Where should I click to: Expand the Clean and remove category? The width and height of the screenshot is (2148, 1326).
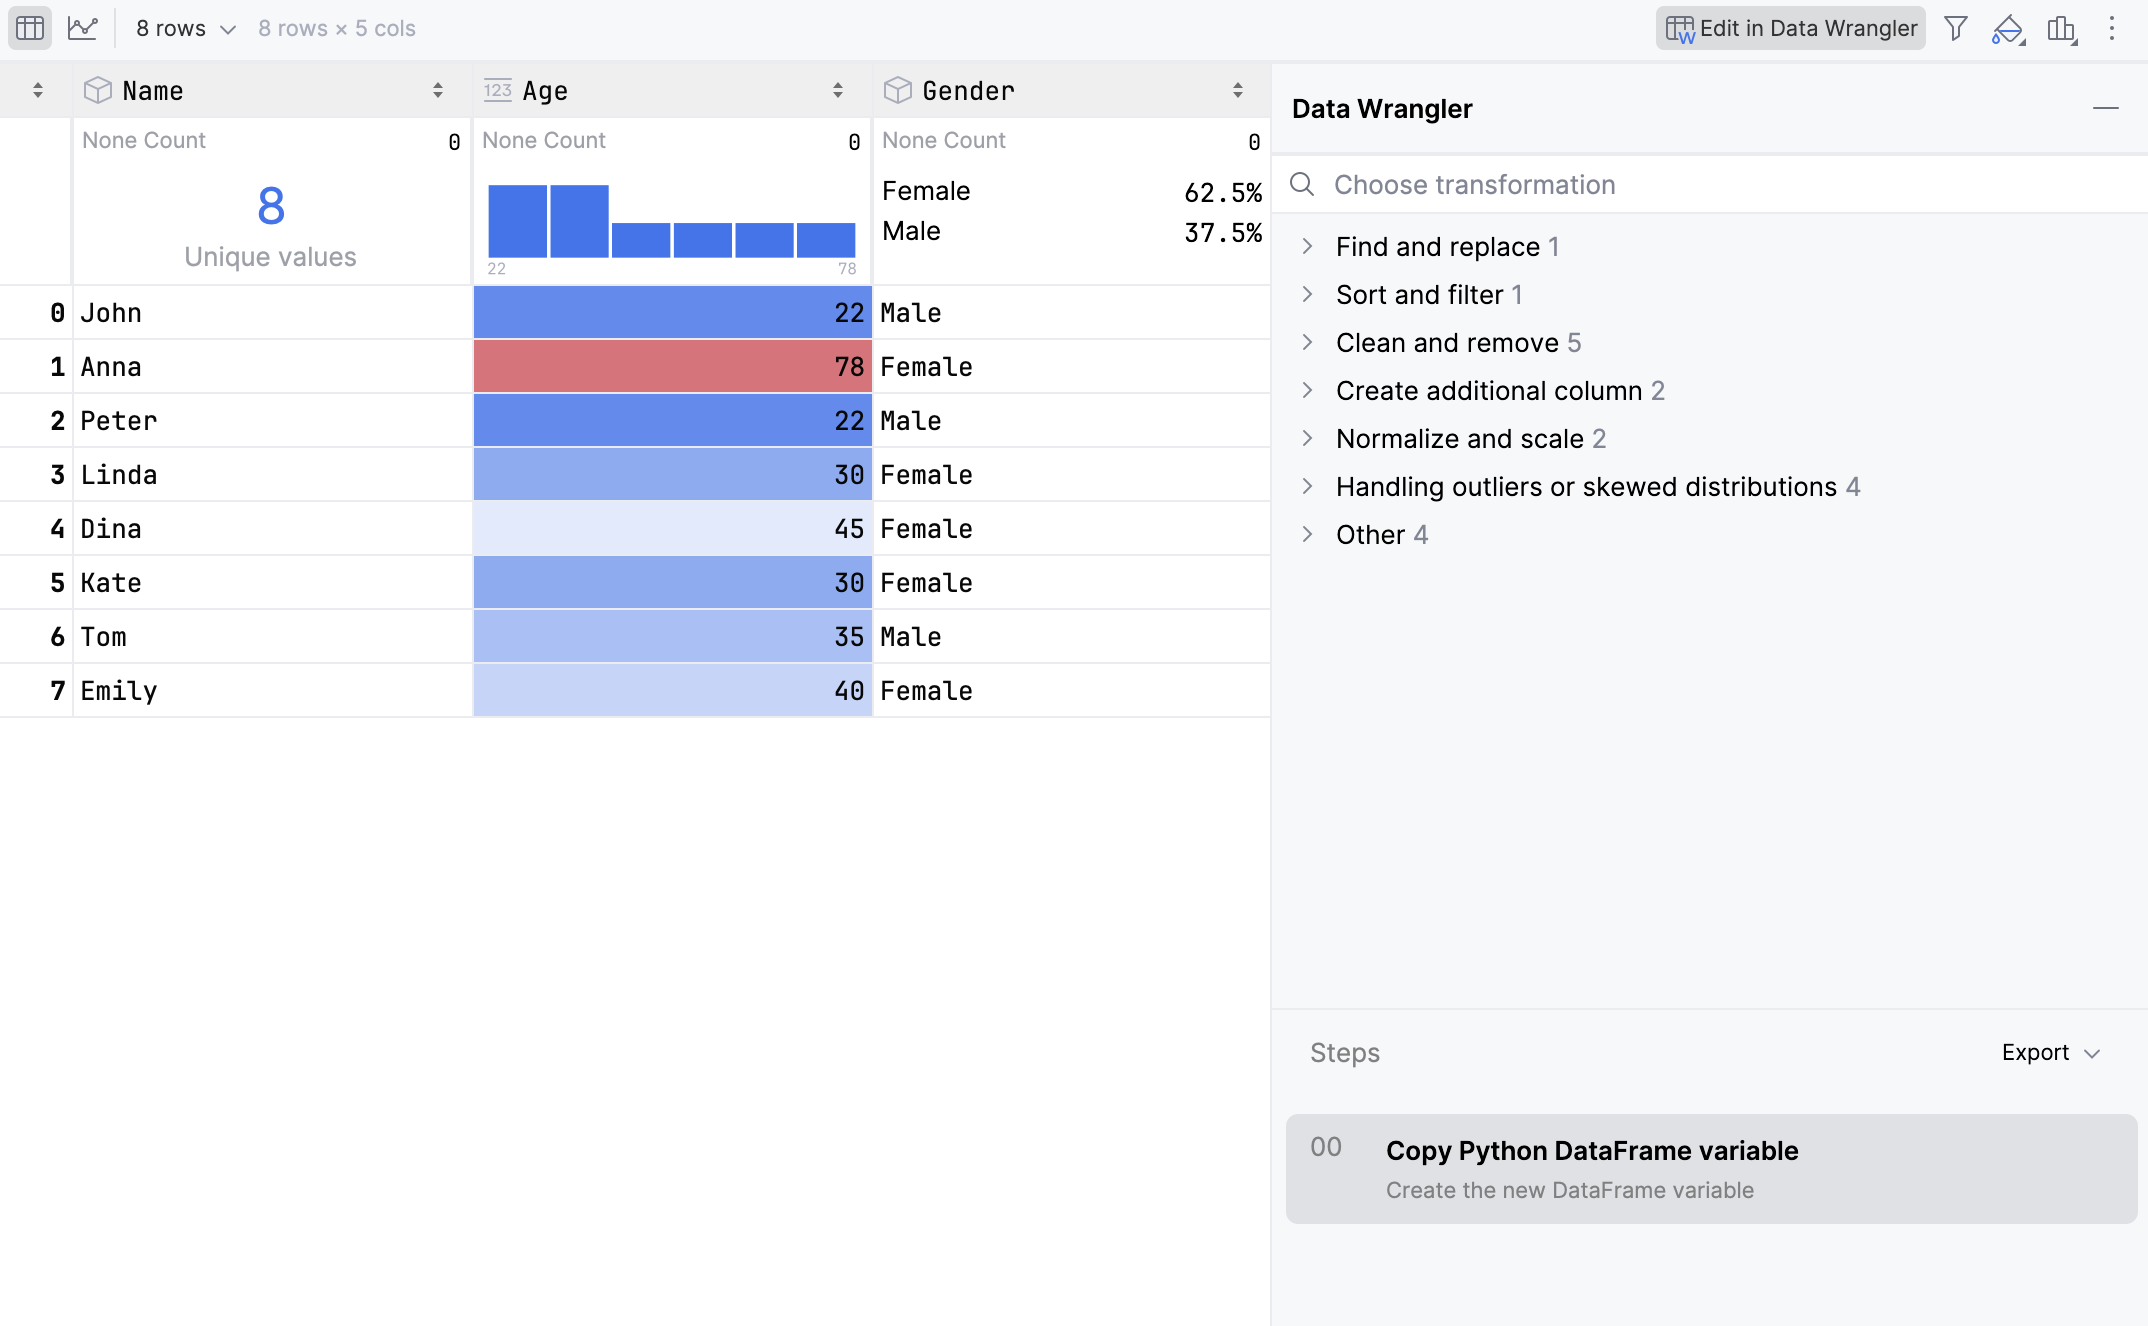[1456, 342]
